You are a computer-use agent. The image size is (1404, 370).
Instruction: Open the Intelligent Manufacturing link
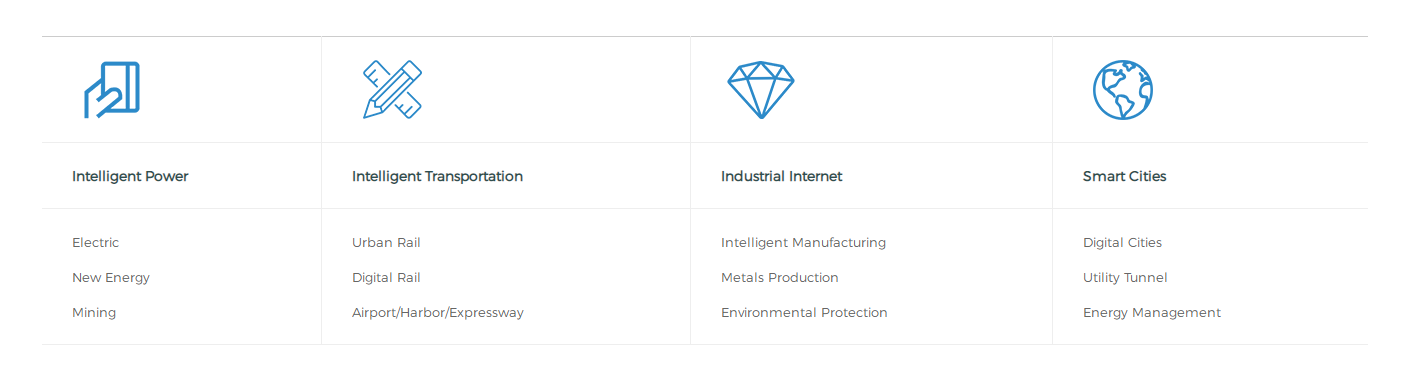tap(804, 243)
